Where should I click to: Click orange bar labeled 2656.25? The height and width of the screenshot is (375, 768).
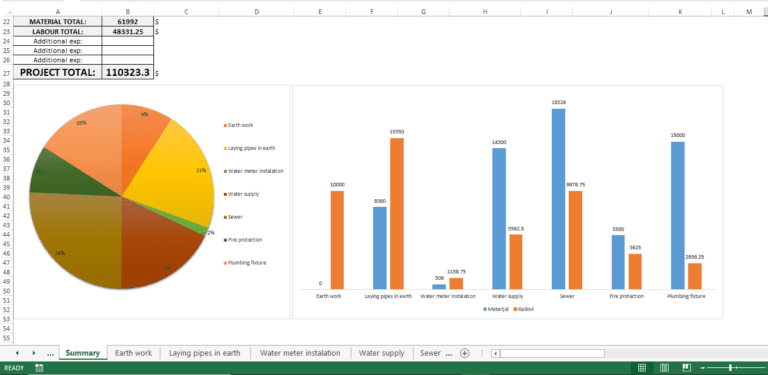click(695, 276)
